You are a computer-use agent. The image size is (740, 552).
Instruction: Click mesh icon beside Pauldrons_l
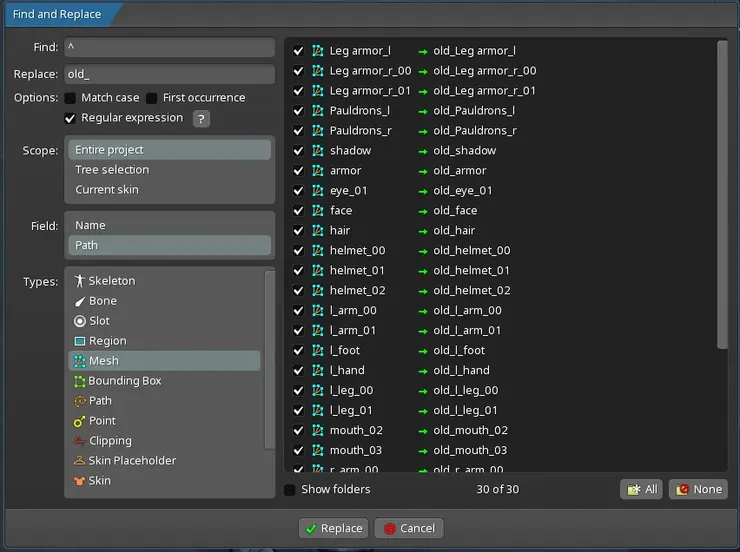(x=318, y=110)
